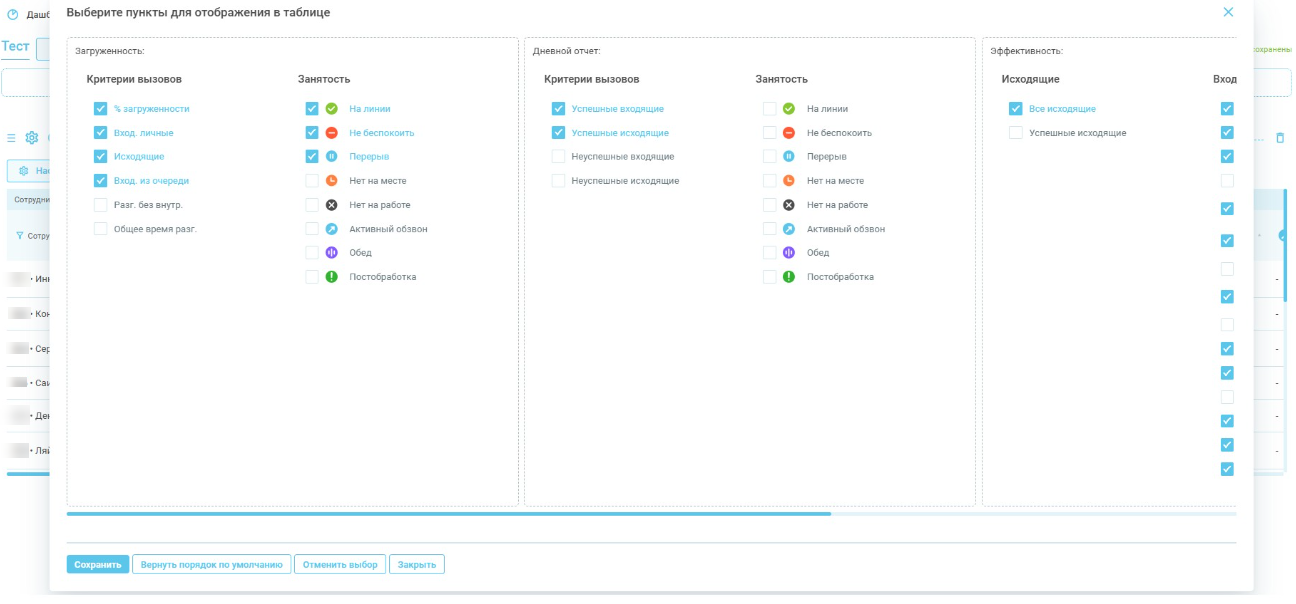Click purple Обед icon in Дневной отчет
The image size is (1296, 604).
tap(789, 253)
